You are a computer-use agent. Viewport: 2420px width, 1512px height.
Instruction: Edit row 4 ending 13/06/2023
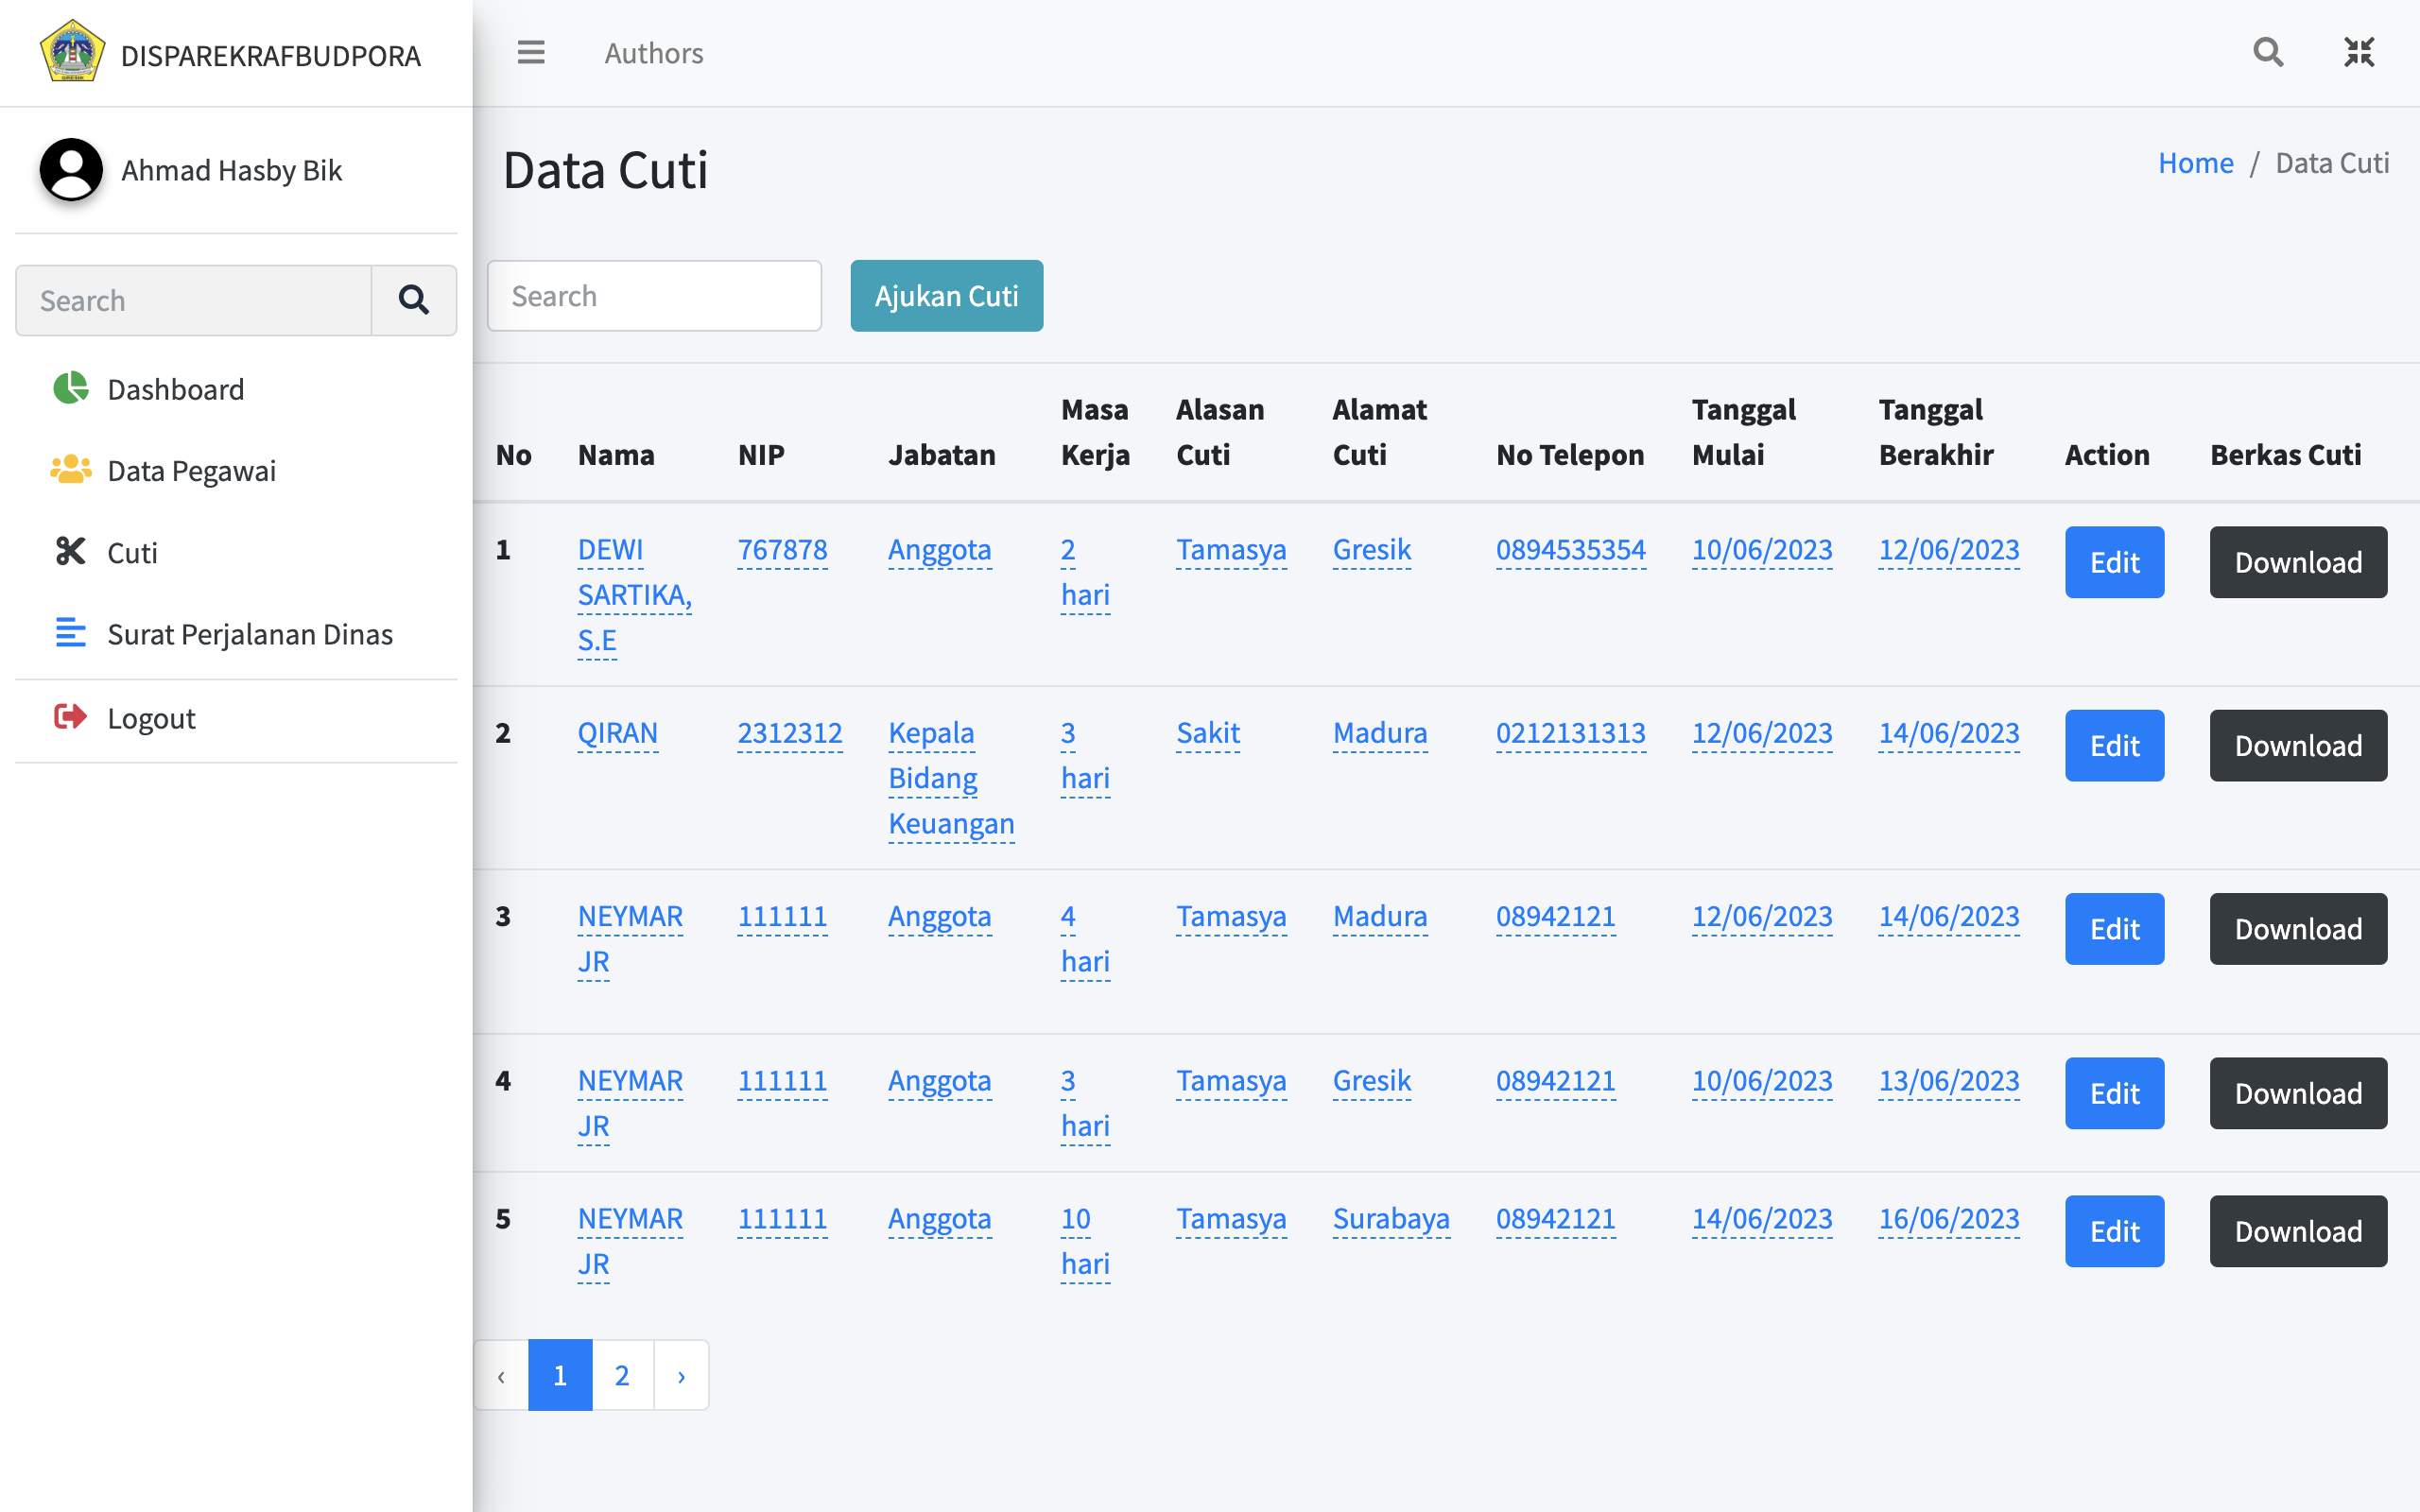[x=2114, y=1093]
